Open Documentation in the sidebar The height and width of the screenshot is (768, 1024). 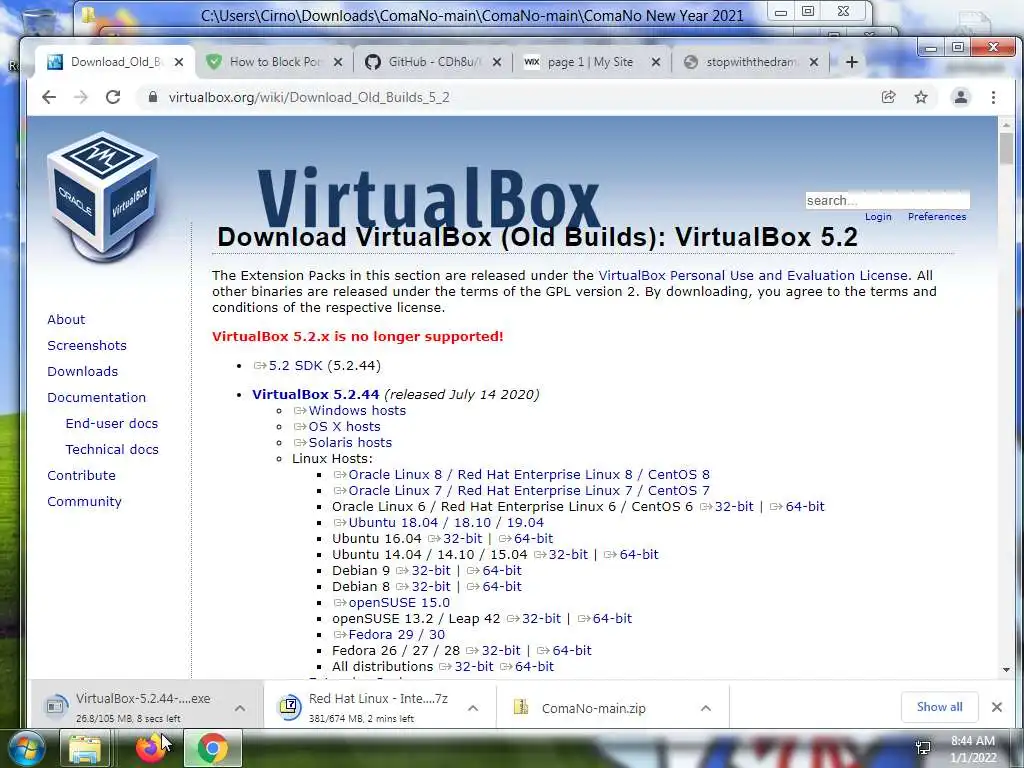pos(97,398)
